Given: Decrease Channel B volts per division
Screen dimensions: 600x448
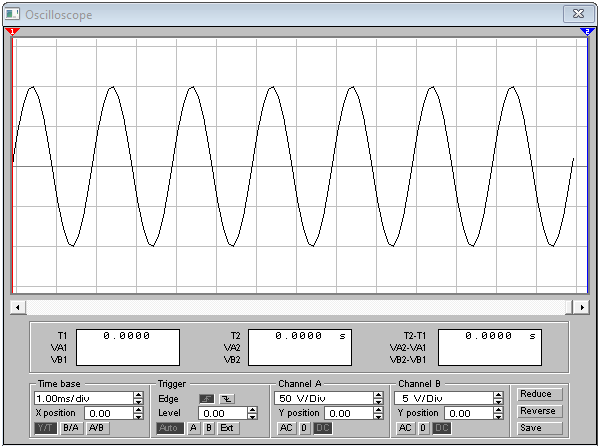Looking at the screenshot, I should point(498,401).
